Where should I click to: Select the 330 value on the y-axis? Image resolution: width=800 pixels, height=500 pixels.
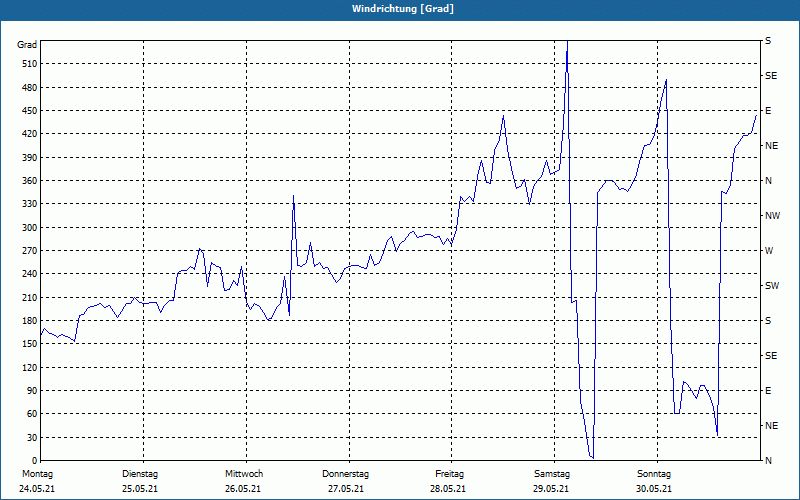pyautogui.click(x=30, y=204)
